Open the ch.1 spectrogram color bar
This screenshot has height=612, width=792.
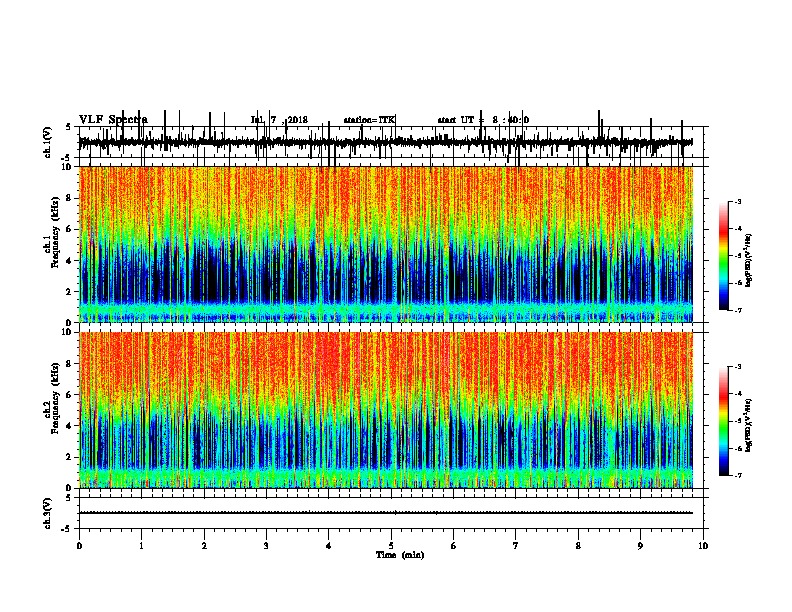pyautogui.click(x=724, y=256)
